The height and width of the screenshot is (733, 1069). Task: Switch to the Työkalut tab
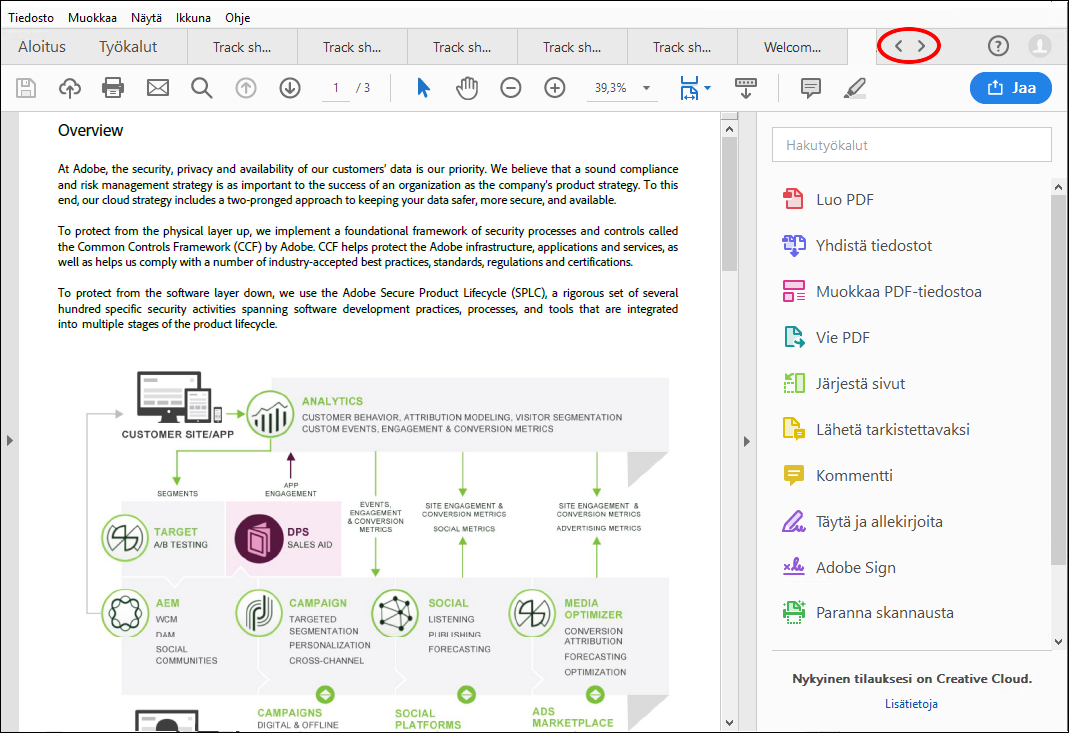point(128,47)
